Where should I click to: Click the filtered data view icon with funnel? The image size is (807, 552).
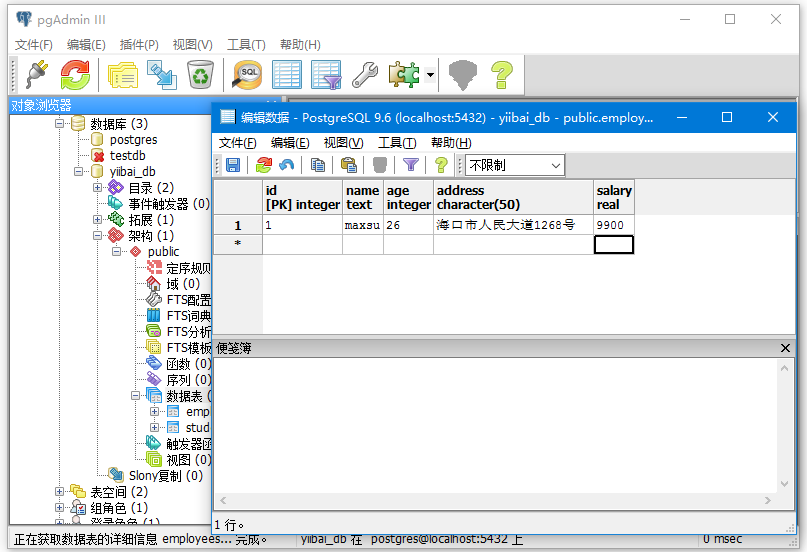pos(326,74)
